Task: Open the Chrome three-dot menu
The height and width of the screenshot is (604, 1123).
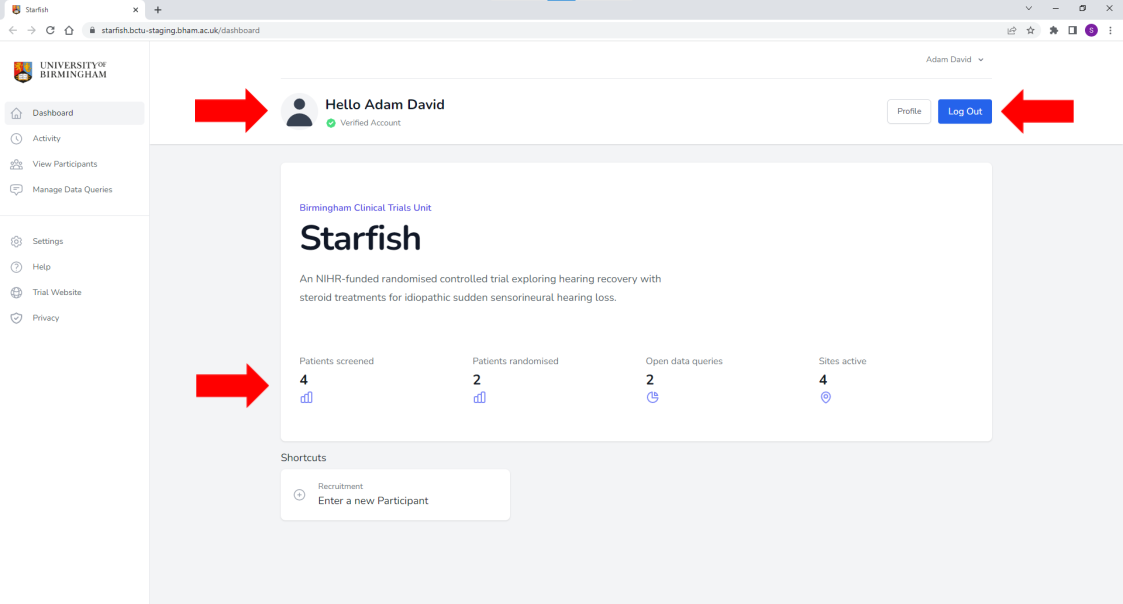Action: pyautogui.click(x=1110, y=30)
